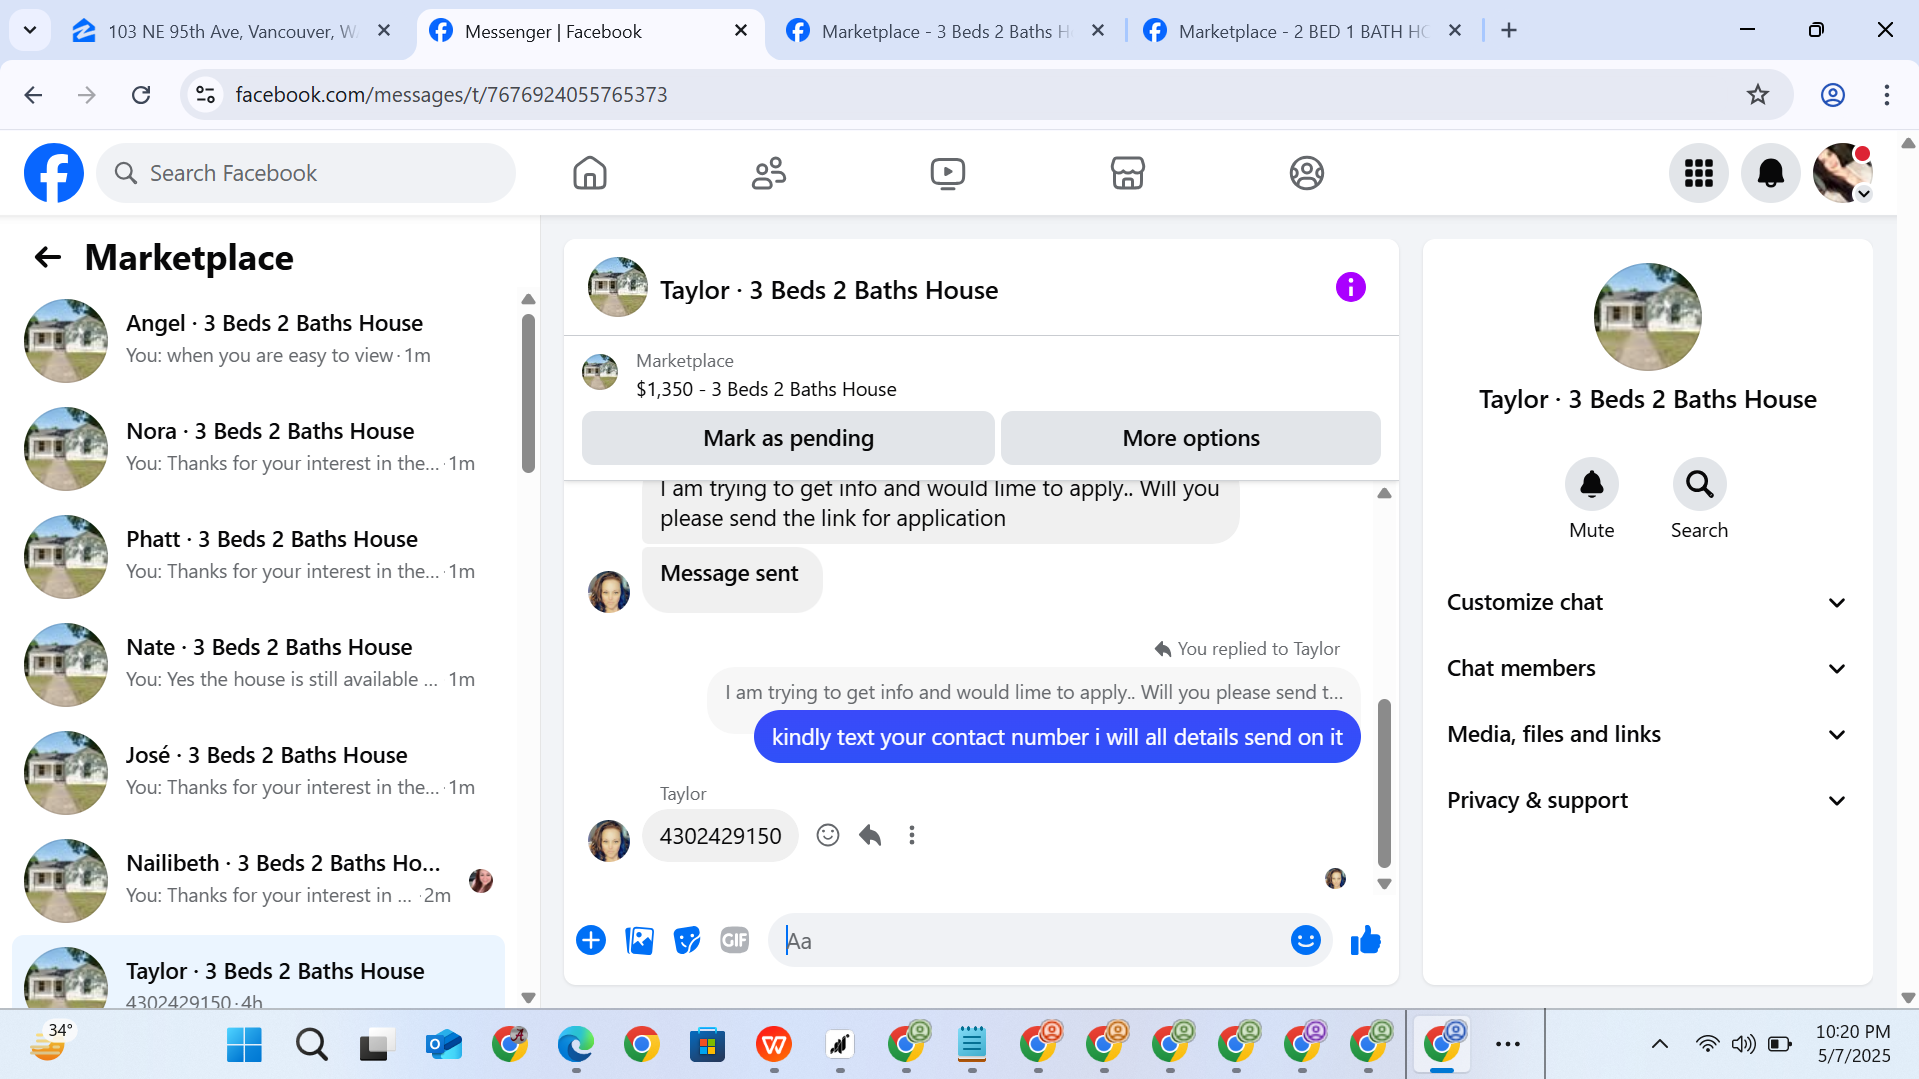This screenshot has height=1079, width=1919.
Task: Open browser tab search dropdown
Action: pos(30,31)
